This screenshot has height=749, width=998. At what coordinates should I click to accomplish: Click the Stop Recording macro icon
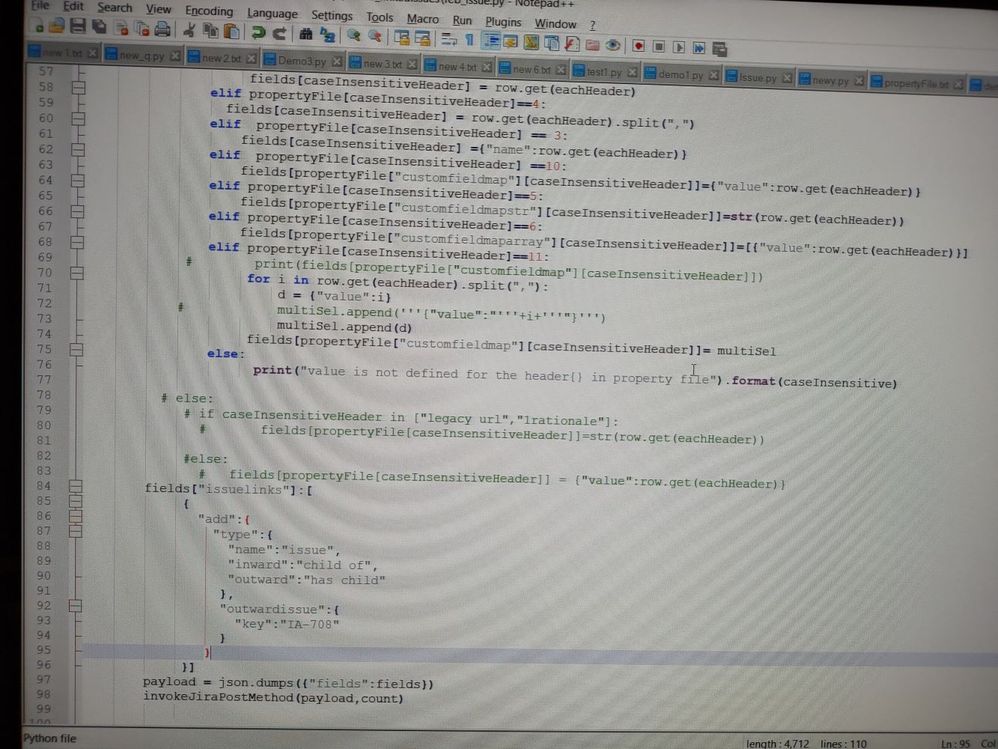pos(659,46)
